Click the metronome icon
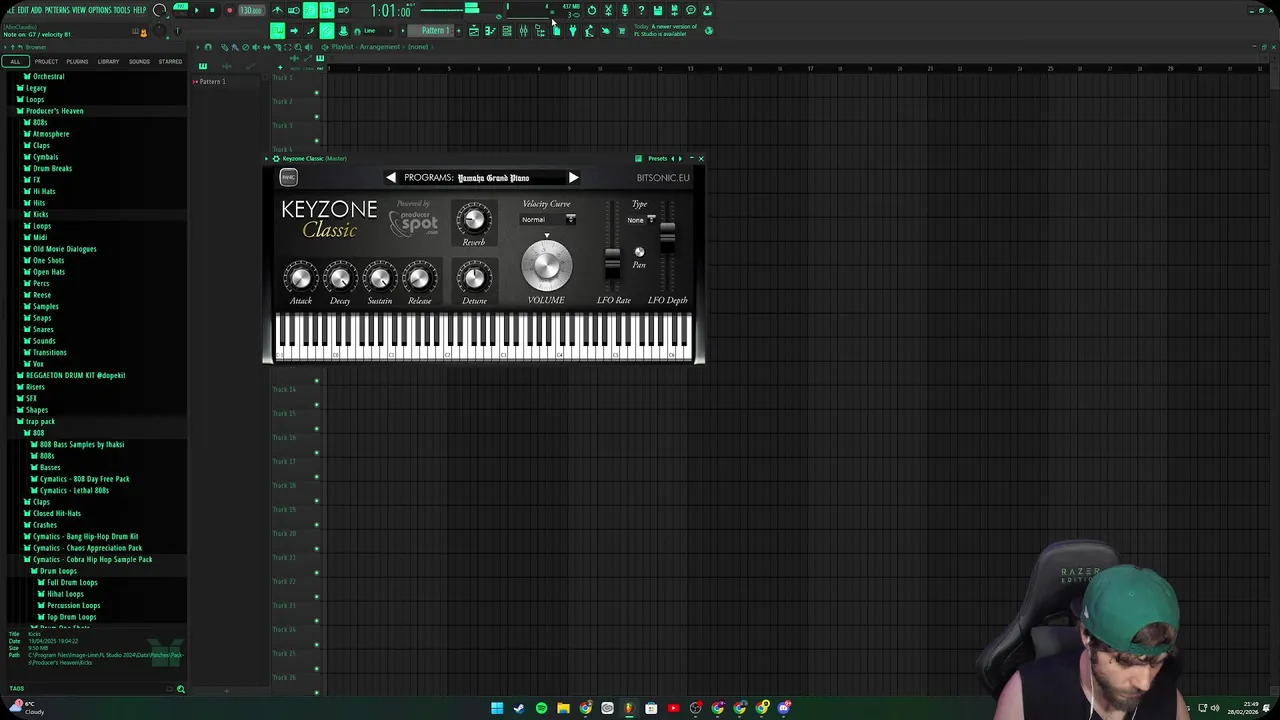This screenshot has width=1280, height=720. tap(277, 10)
